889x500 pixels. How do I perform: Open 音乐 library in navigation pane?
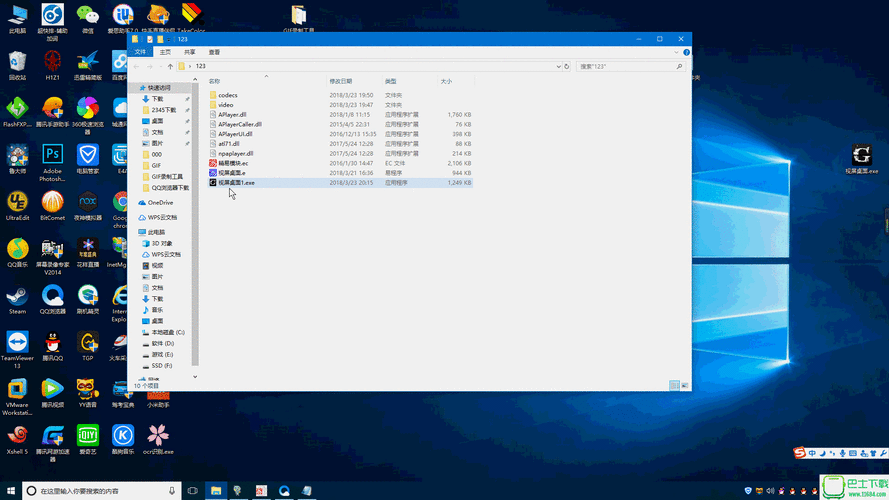[157, 310]
